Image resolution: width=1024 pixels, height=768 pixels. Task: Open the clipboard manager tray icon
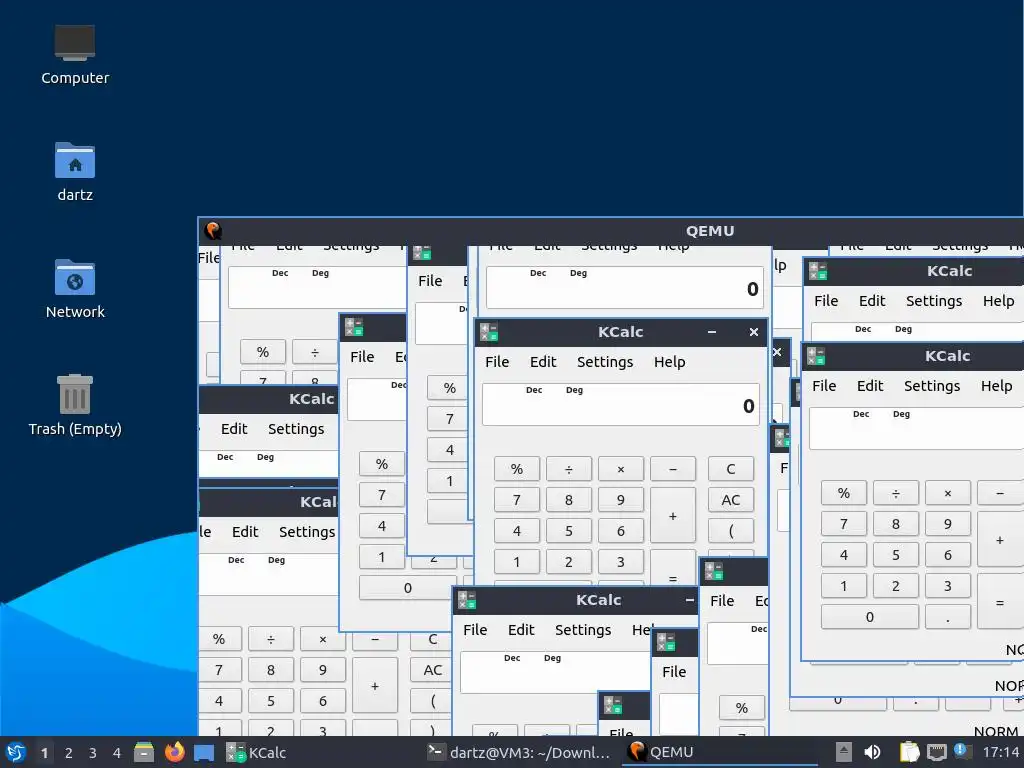coord(910,752)
